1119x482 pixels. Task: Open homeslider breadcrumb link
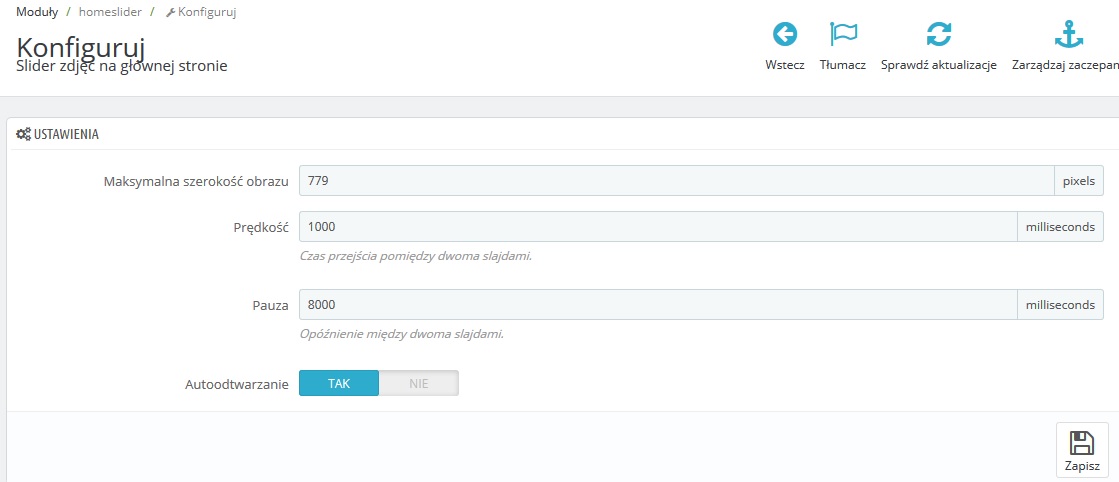(111, 12)
